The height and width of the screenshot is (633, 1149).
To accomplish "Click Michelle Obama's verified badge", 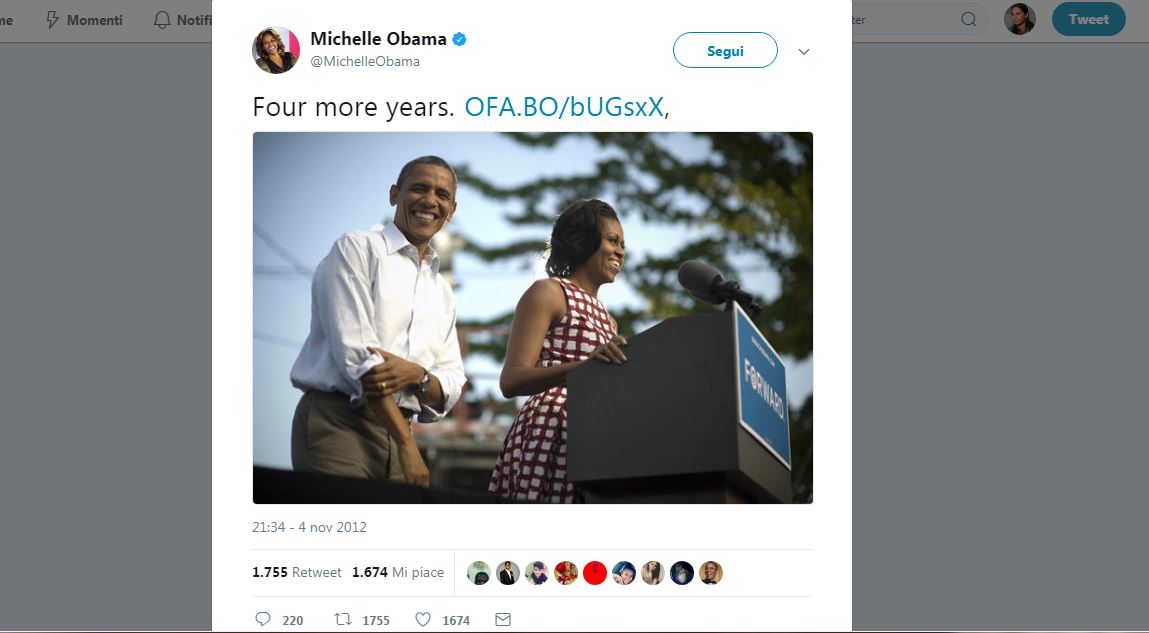I will (x=460, y=40).
